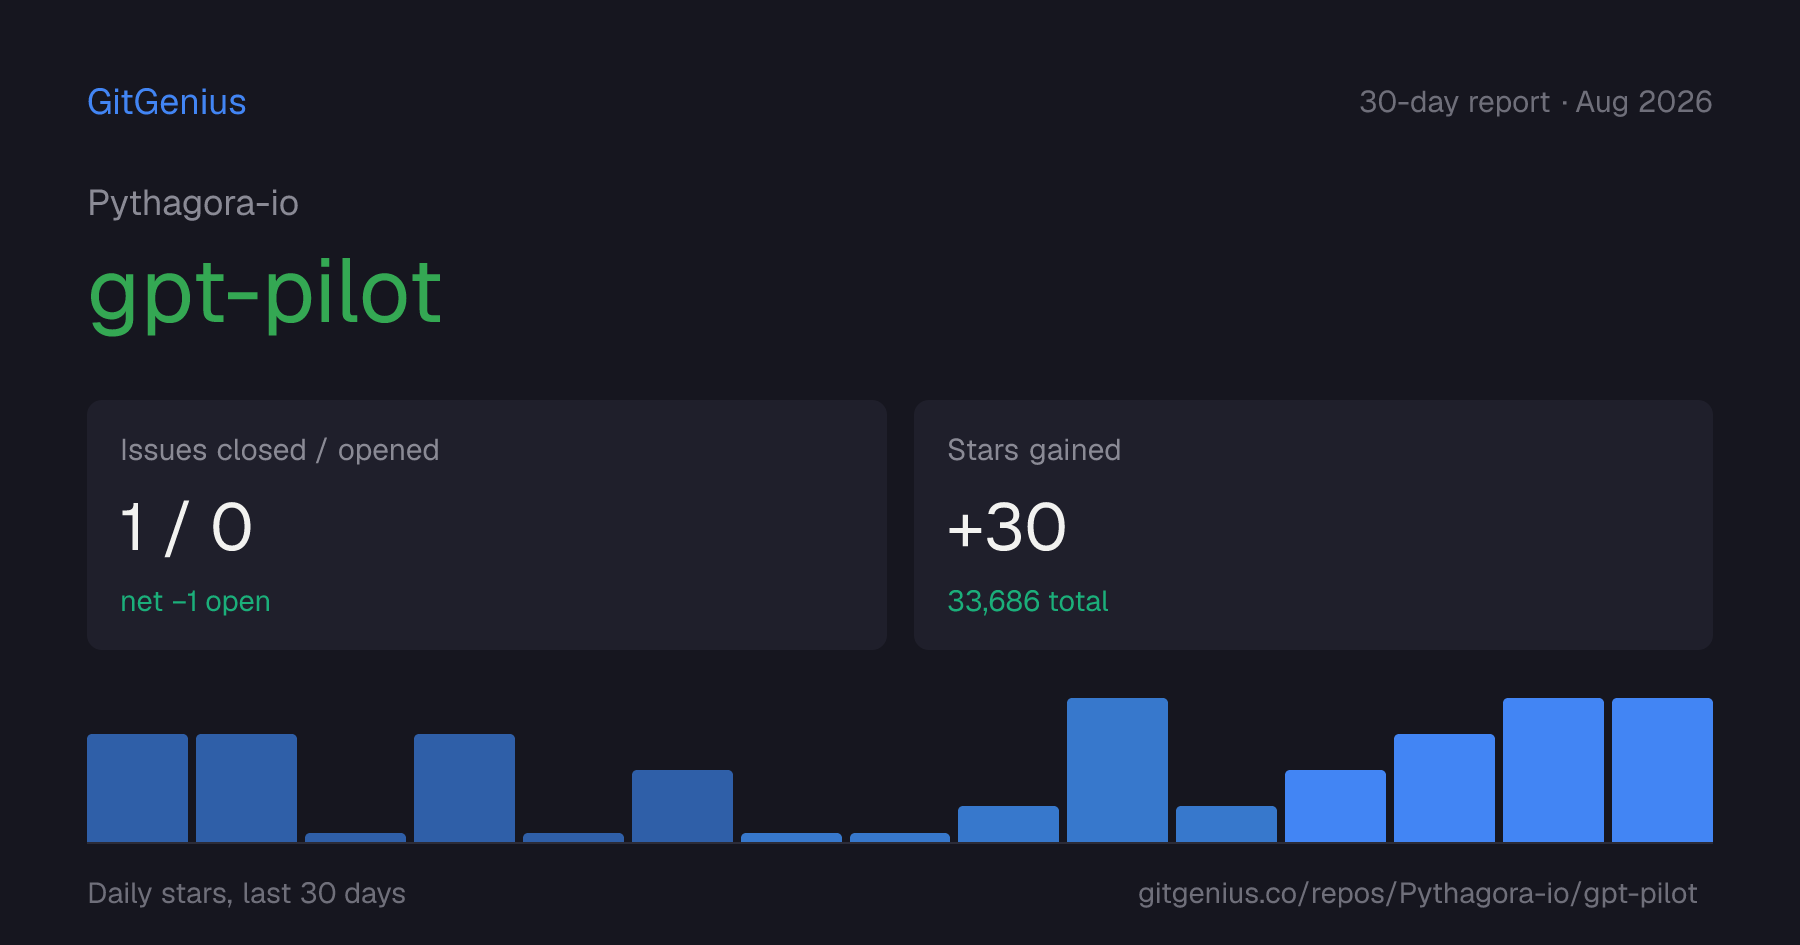Click the twelfth bar in stars chart
This screenshot has height=945, width=1800.
(x=1335, y=806)
